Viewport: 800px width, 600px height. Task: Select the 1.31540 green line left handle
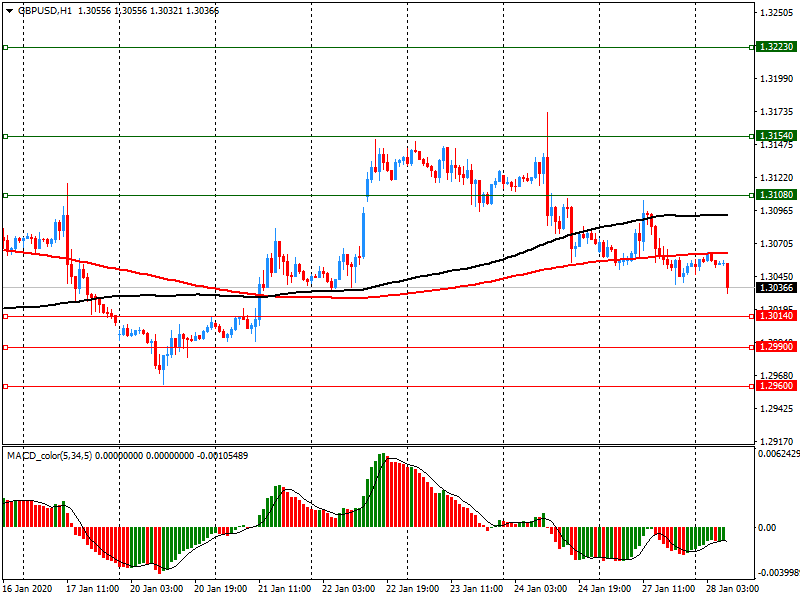[x=6, y=136]
